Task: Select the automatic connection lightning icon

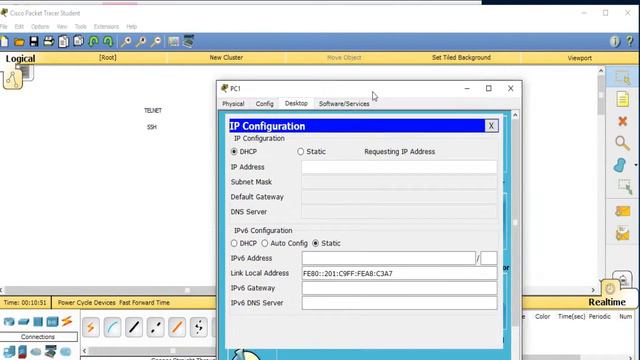Action: click(x=91, y=327)
